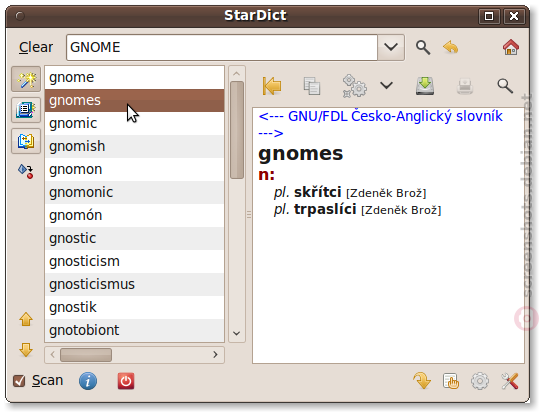The image size is (539, 412).
Task: Maximize the StarDict window
Action: point(489,16)
